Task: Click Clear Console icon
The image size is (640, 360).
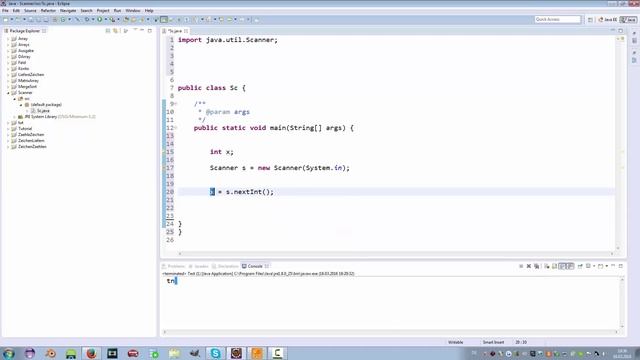Action: click(x=547, y=266)
